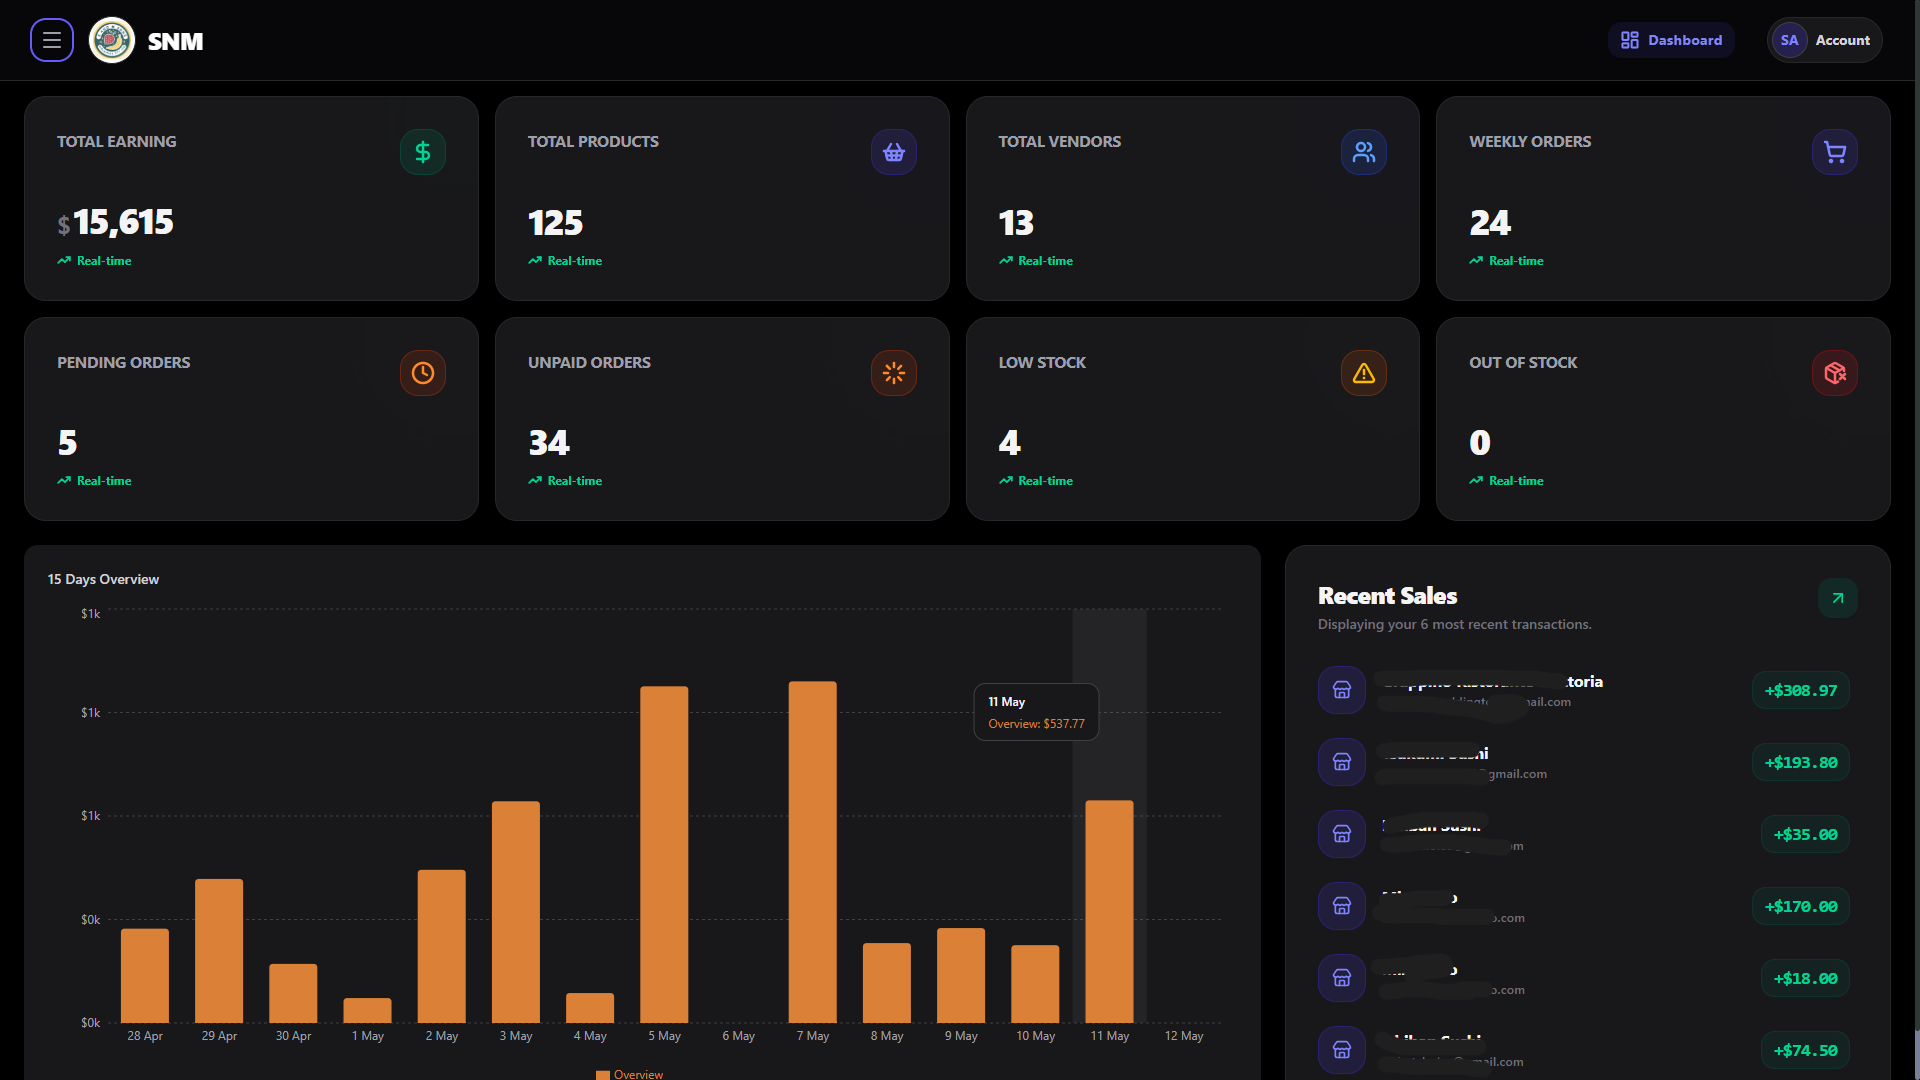Open Recent Sales arrow link
Image resolution: width=1920 pixels, height=1080 pixels.
click(1838, 598)
